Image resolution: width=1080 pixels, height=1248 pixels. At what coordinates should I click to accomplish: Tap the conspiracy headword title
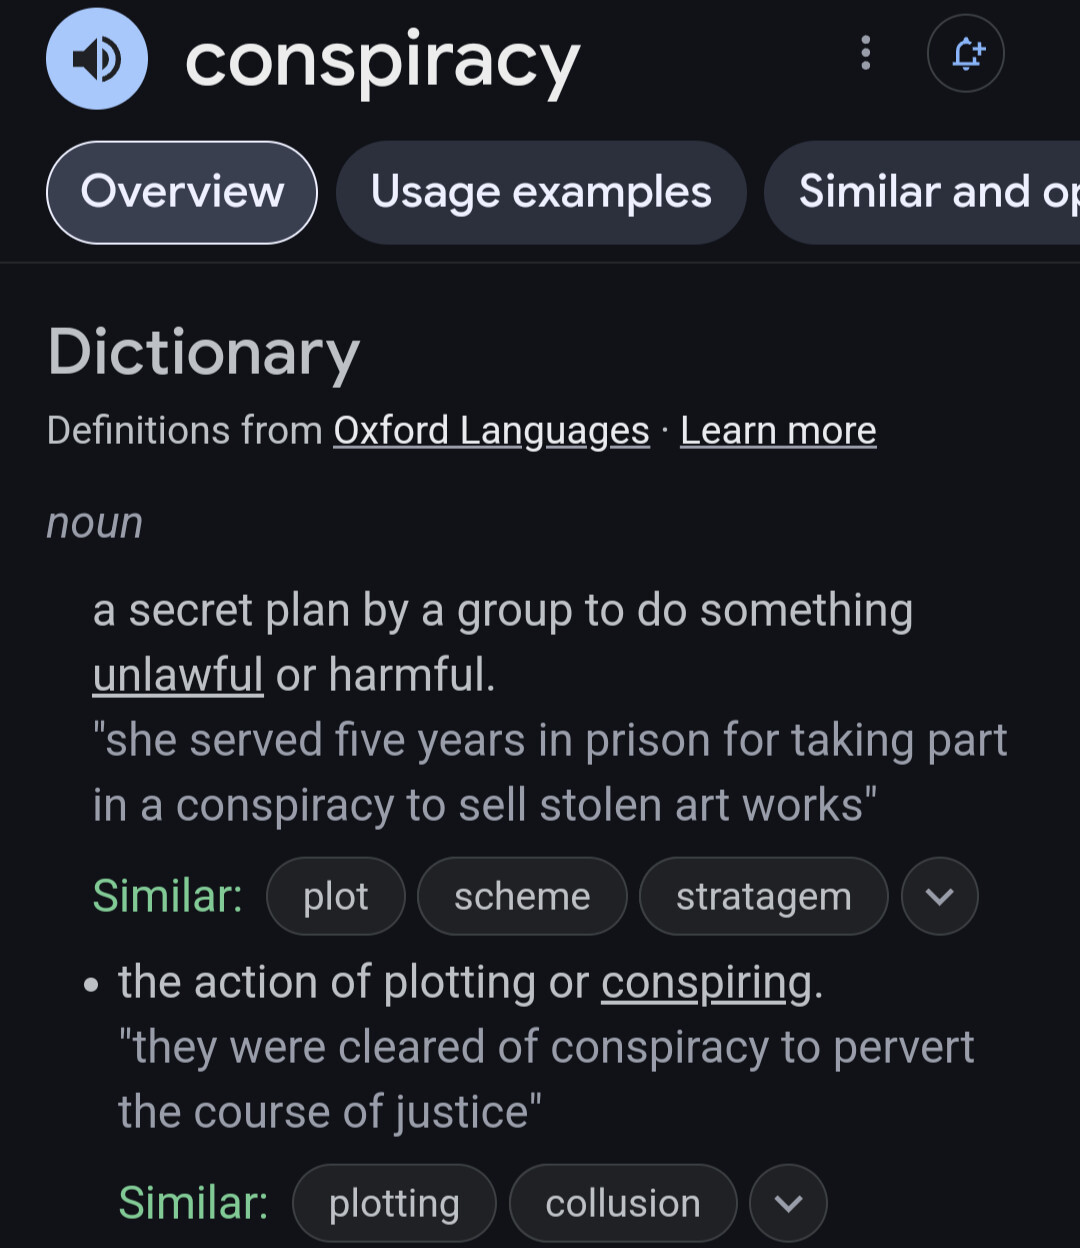click(x=382, y=62)
